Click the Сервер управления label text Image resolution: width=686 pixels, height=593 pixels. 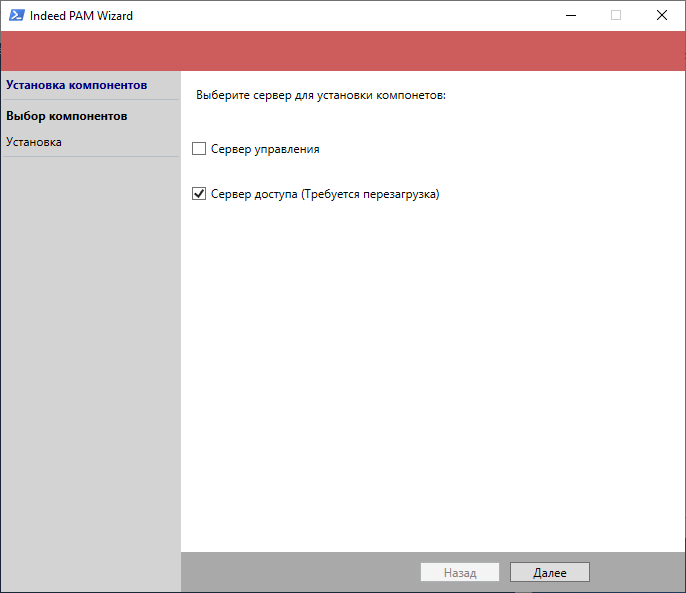click(x=265, y=149)
